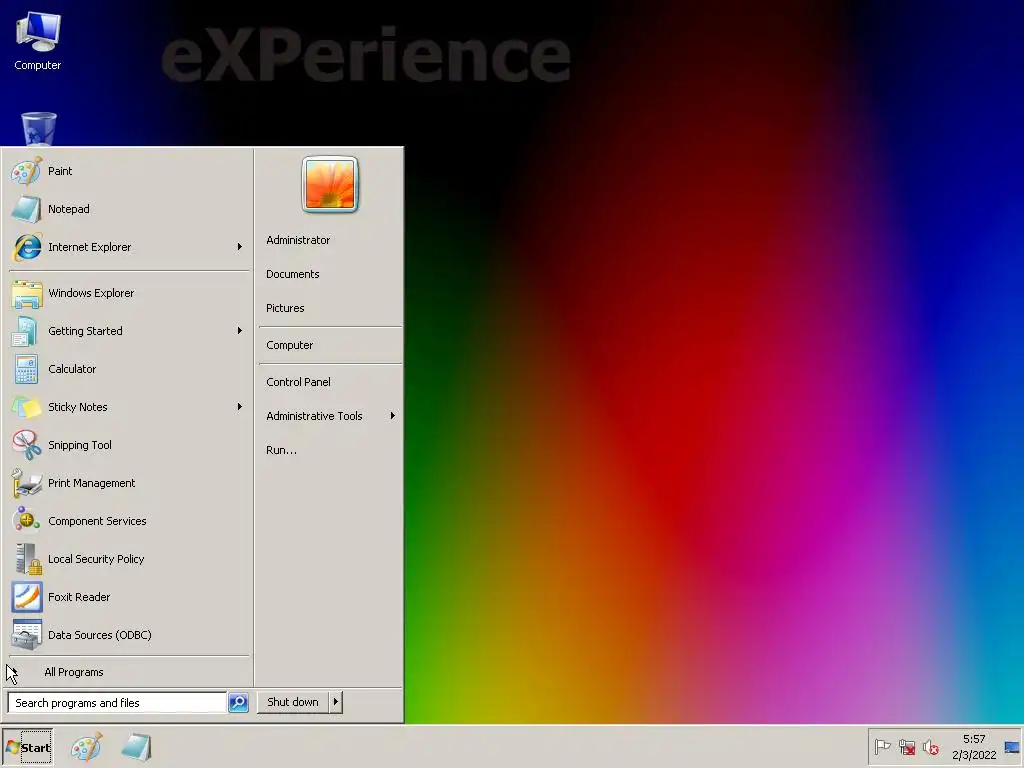Open pinned Notepad on the taskbar
Screen dimensions: 1024x768
click(136, 747)
